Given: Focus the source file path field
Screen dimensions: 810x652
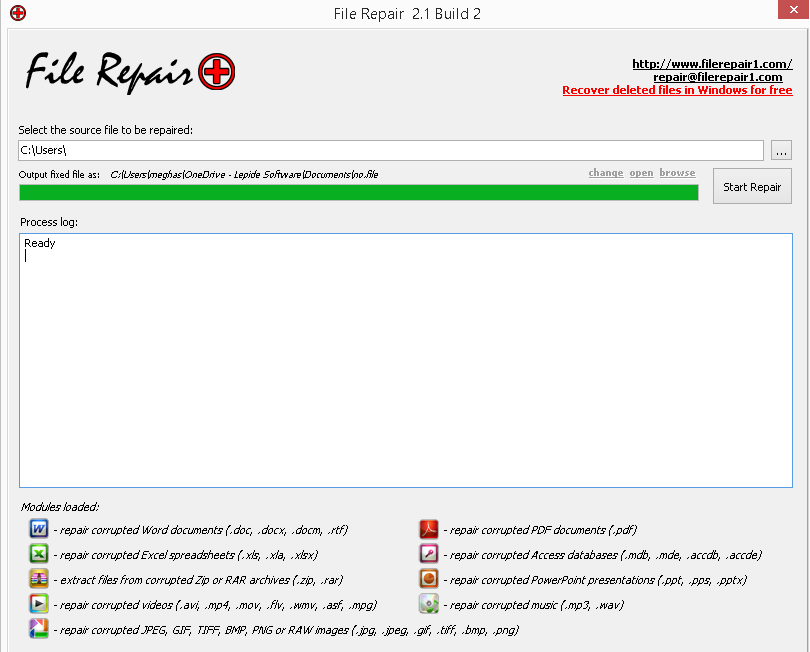Looking at the screenshot, I should [391, 150].
